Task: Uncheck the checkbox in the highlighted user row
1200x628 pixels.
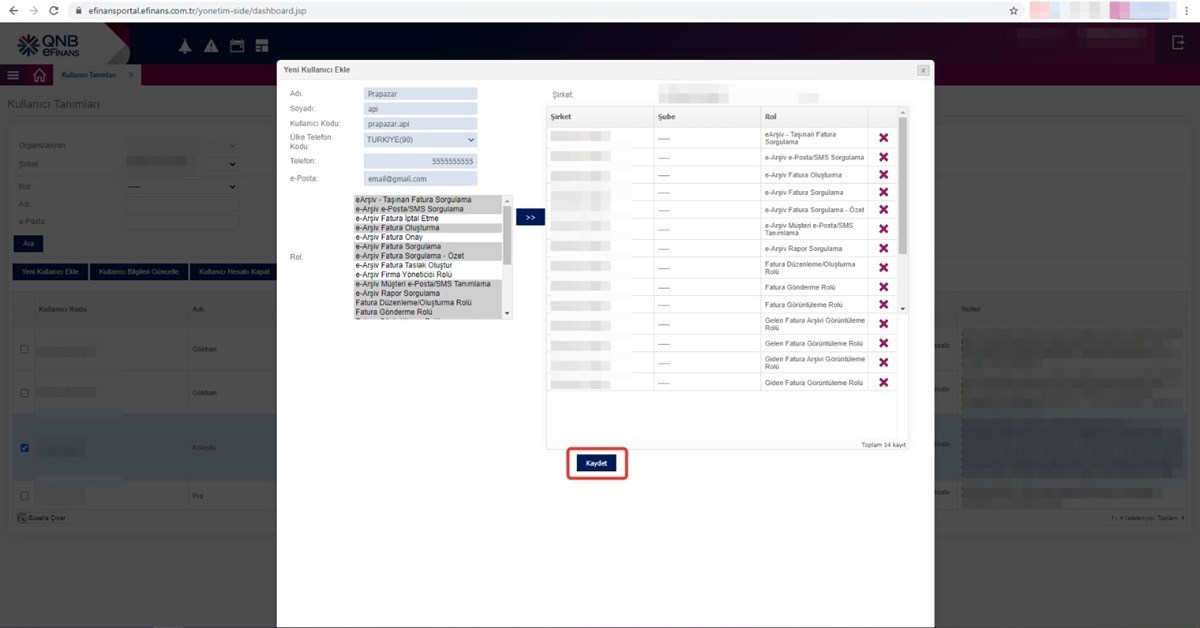Action: (x=25, y=447)
